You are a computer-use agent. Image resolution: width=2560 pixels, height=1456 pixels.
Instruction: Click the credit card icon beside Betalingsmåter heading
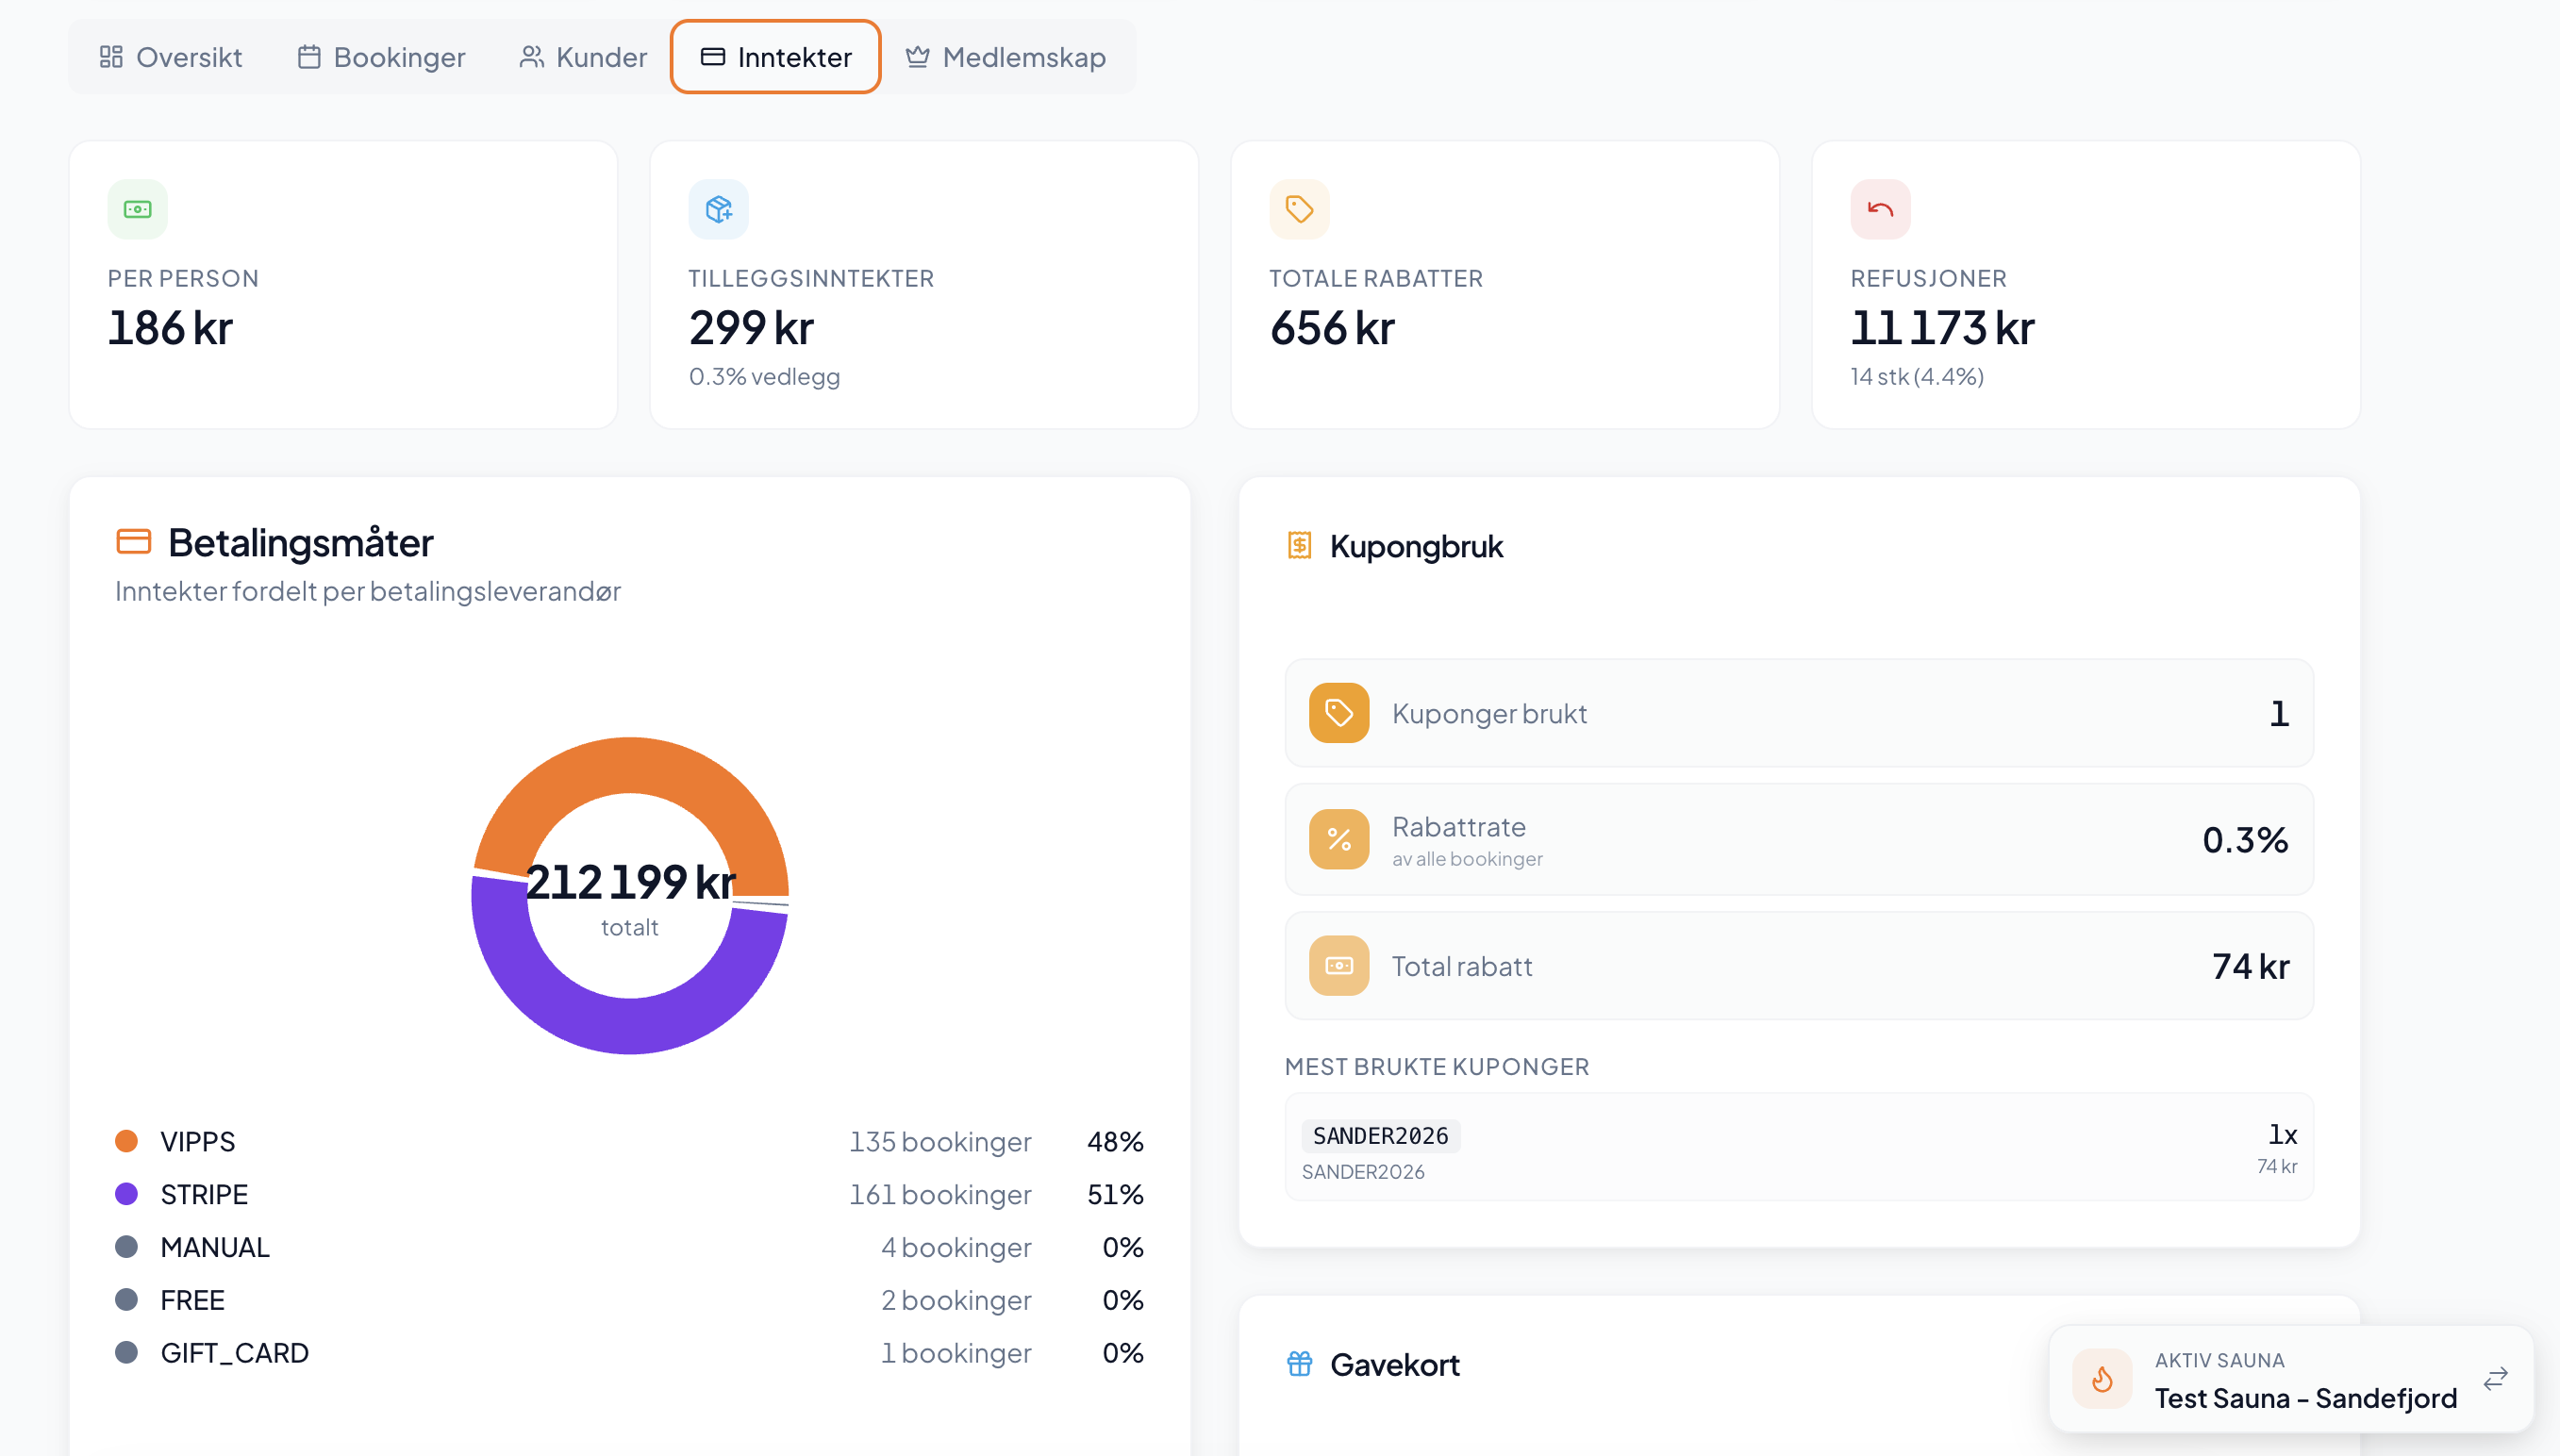(134, 542)
